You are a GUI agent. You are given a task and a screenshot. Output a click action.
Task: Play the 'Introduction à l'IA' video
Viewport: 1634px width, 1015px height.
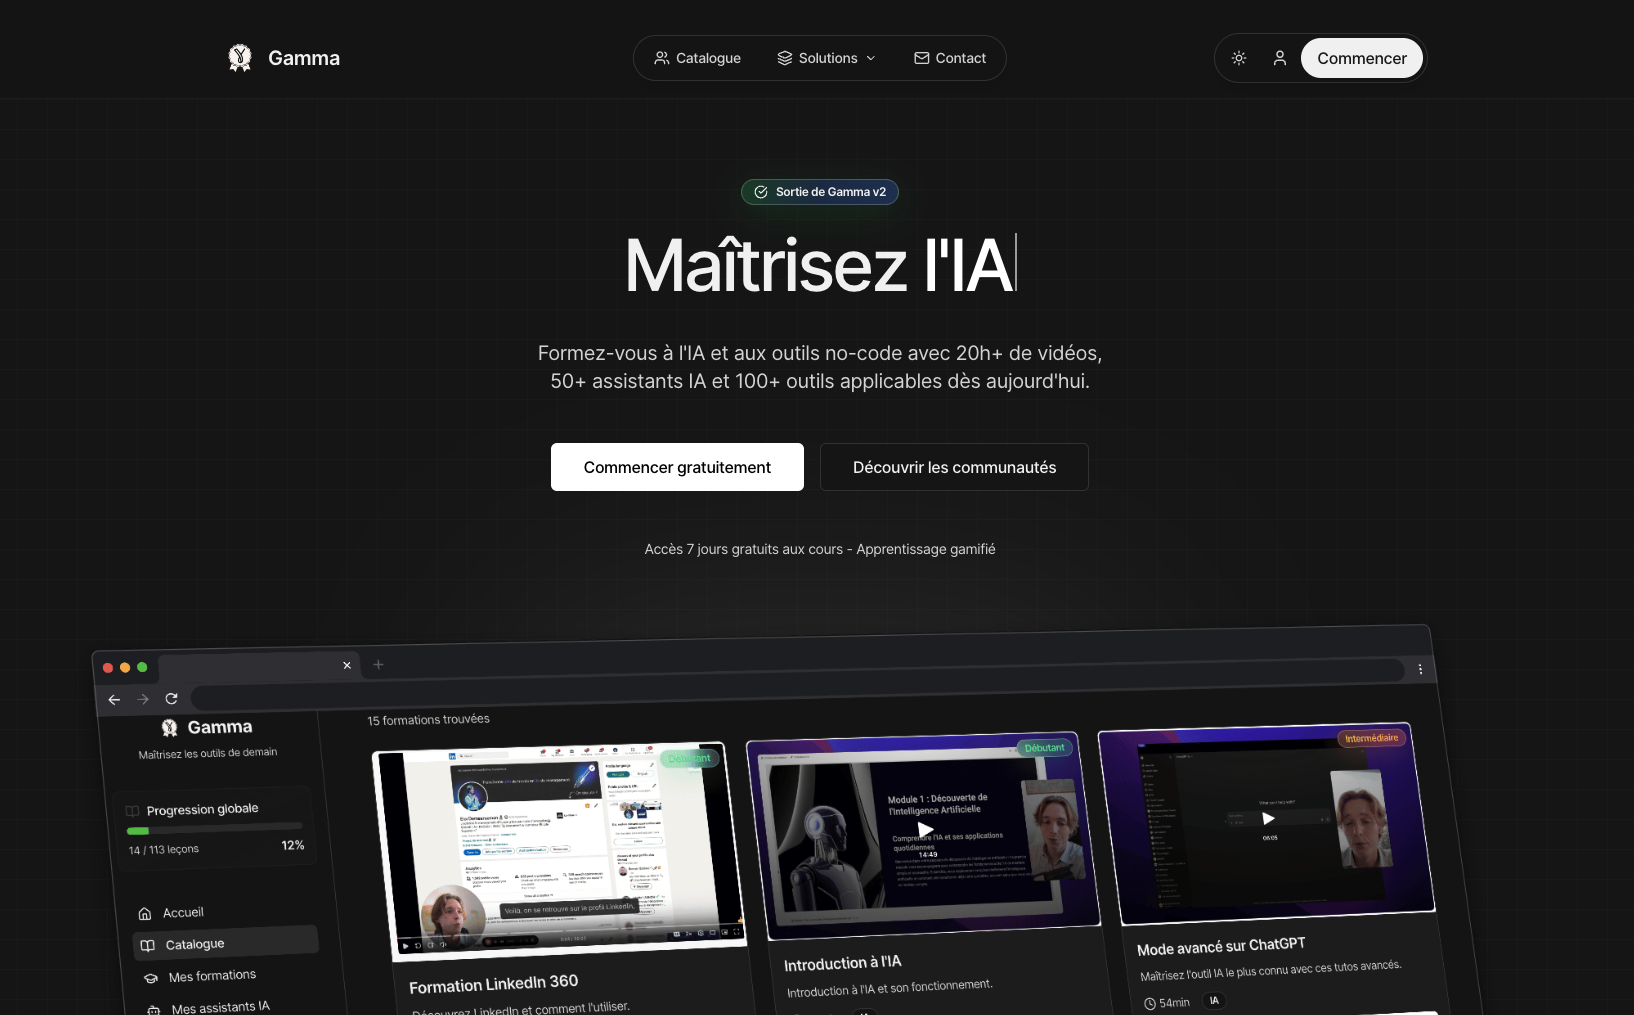(925, 830)
